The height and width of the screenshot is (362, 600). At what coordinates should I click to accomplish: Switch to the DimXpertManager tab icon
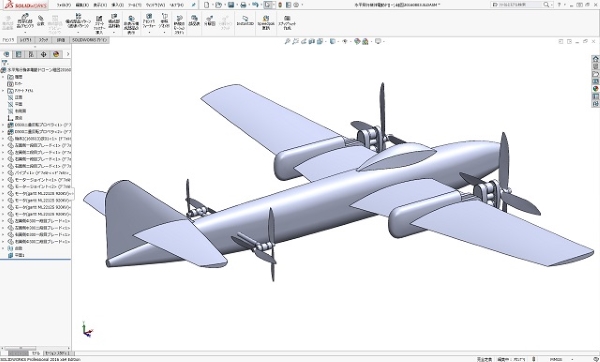pos(43,54)
